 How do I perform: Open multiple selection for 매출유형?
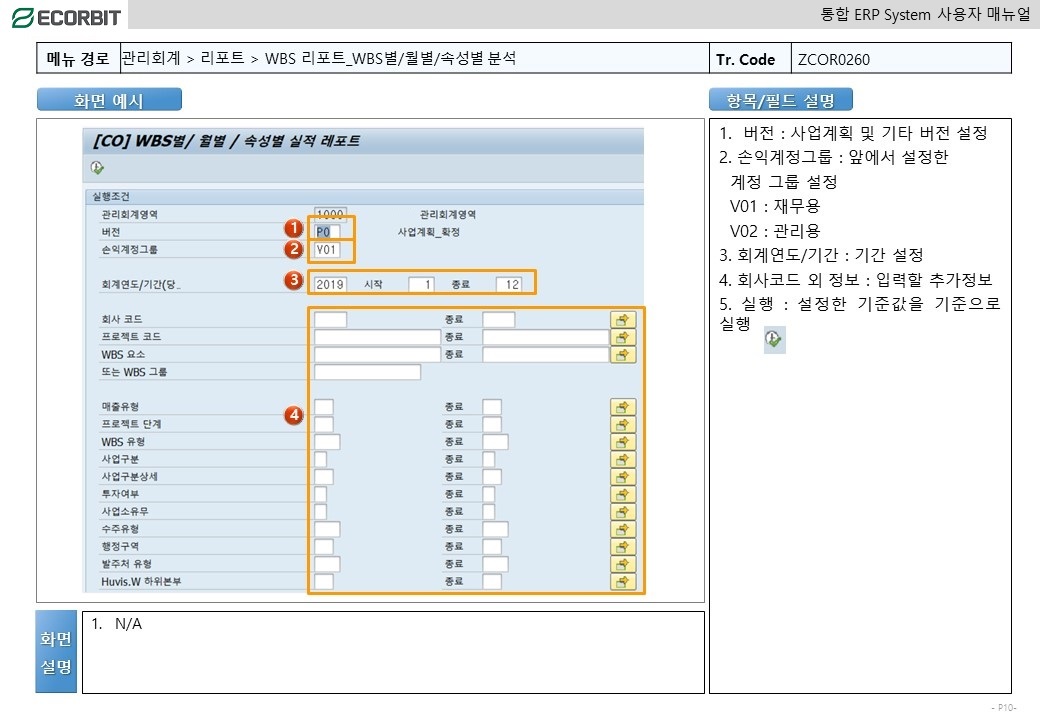point(623,407)
